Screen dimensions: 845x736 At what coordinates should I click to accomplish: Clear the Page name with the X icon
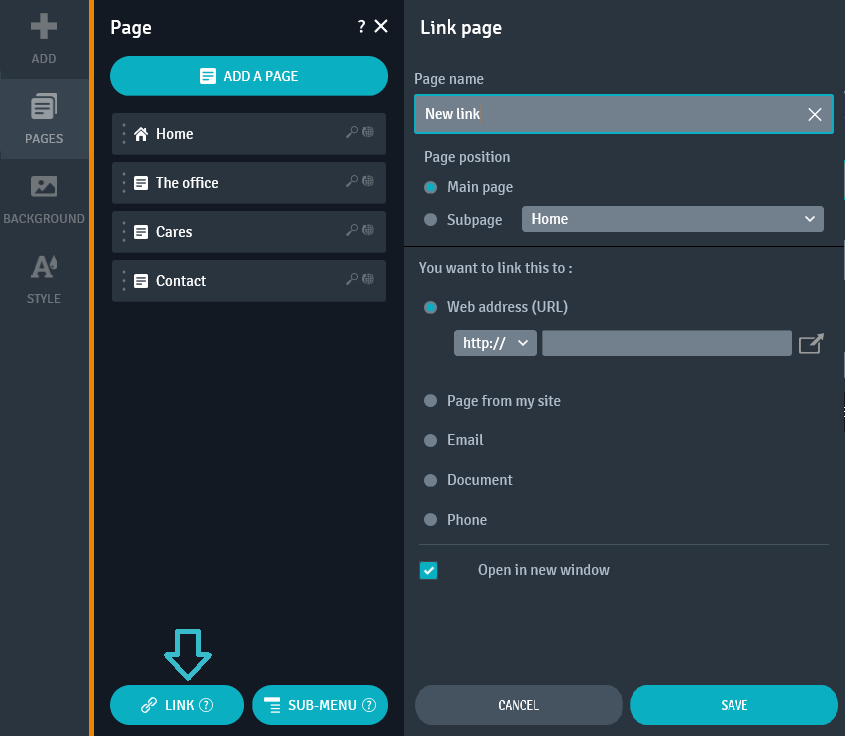814,114
